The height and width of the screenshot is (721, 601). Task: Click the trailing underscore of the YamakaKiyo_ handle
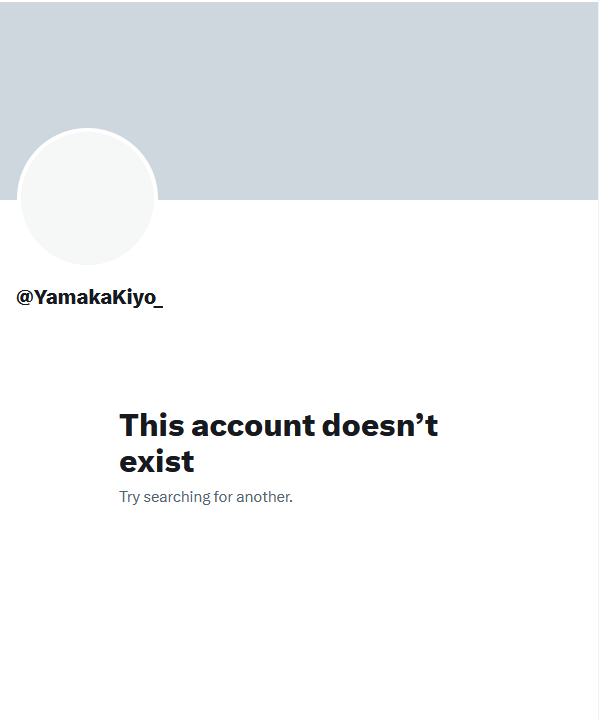tap(159, 306)
